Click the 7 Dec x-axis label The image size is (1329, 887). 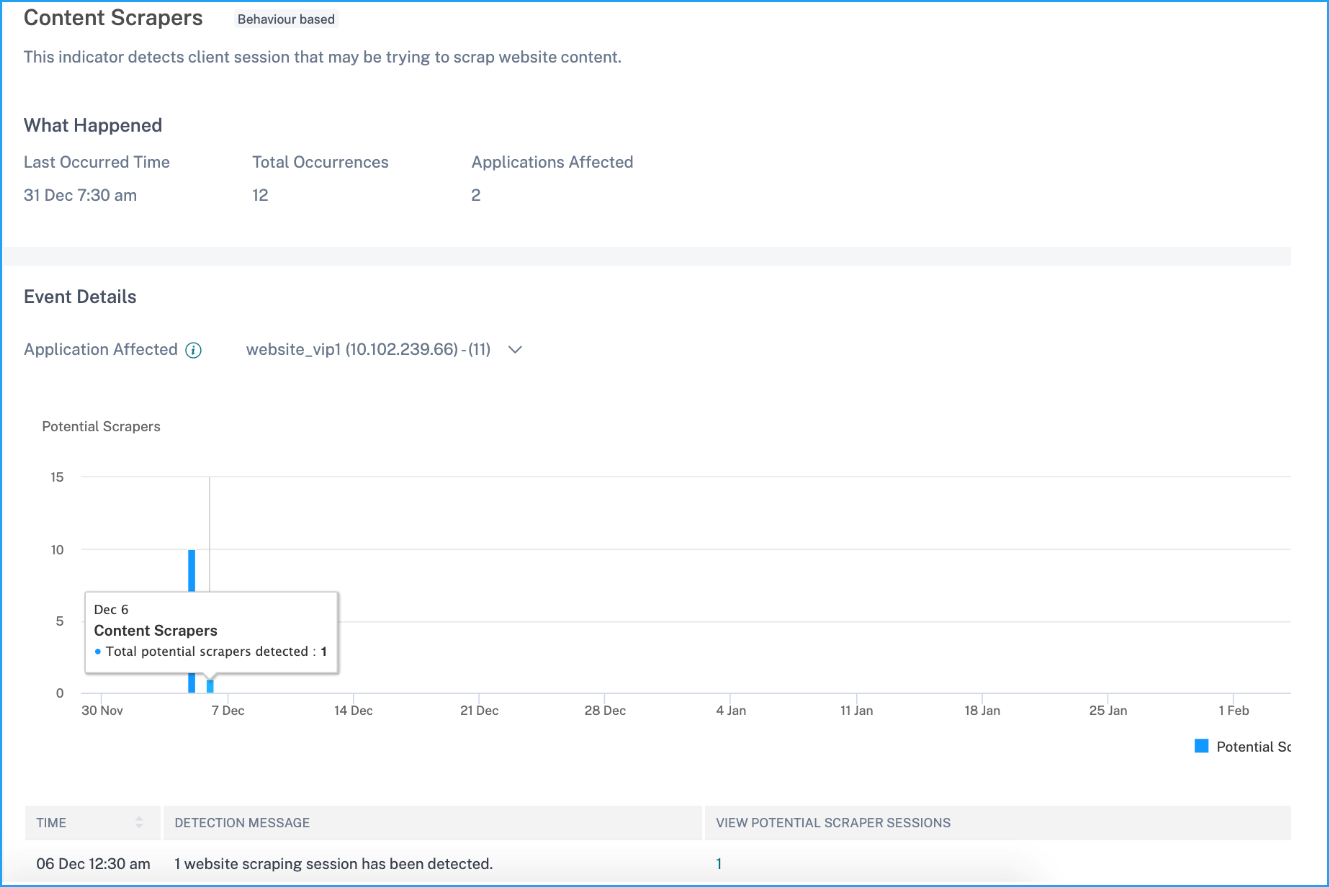[228, 711]
